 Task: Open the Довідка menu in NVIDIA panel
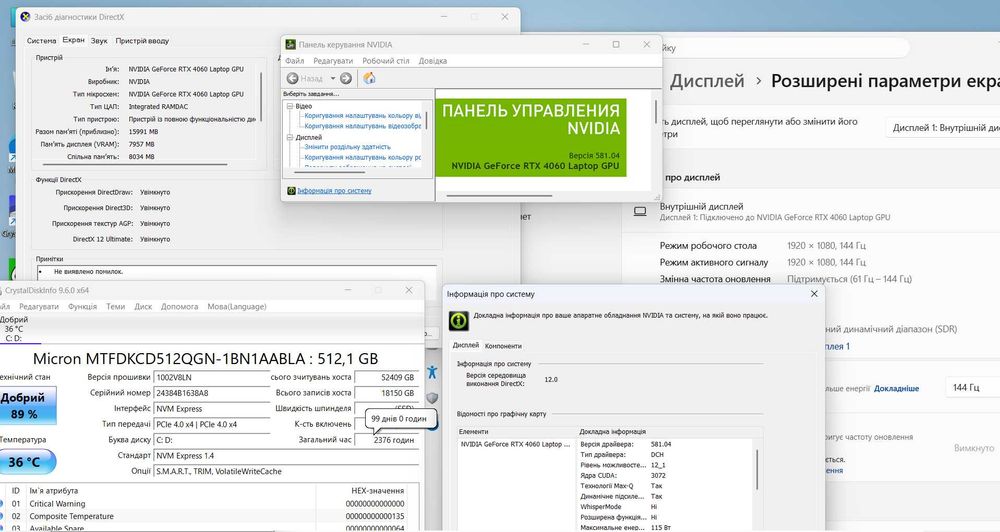click(432, 61)
